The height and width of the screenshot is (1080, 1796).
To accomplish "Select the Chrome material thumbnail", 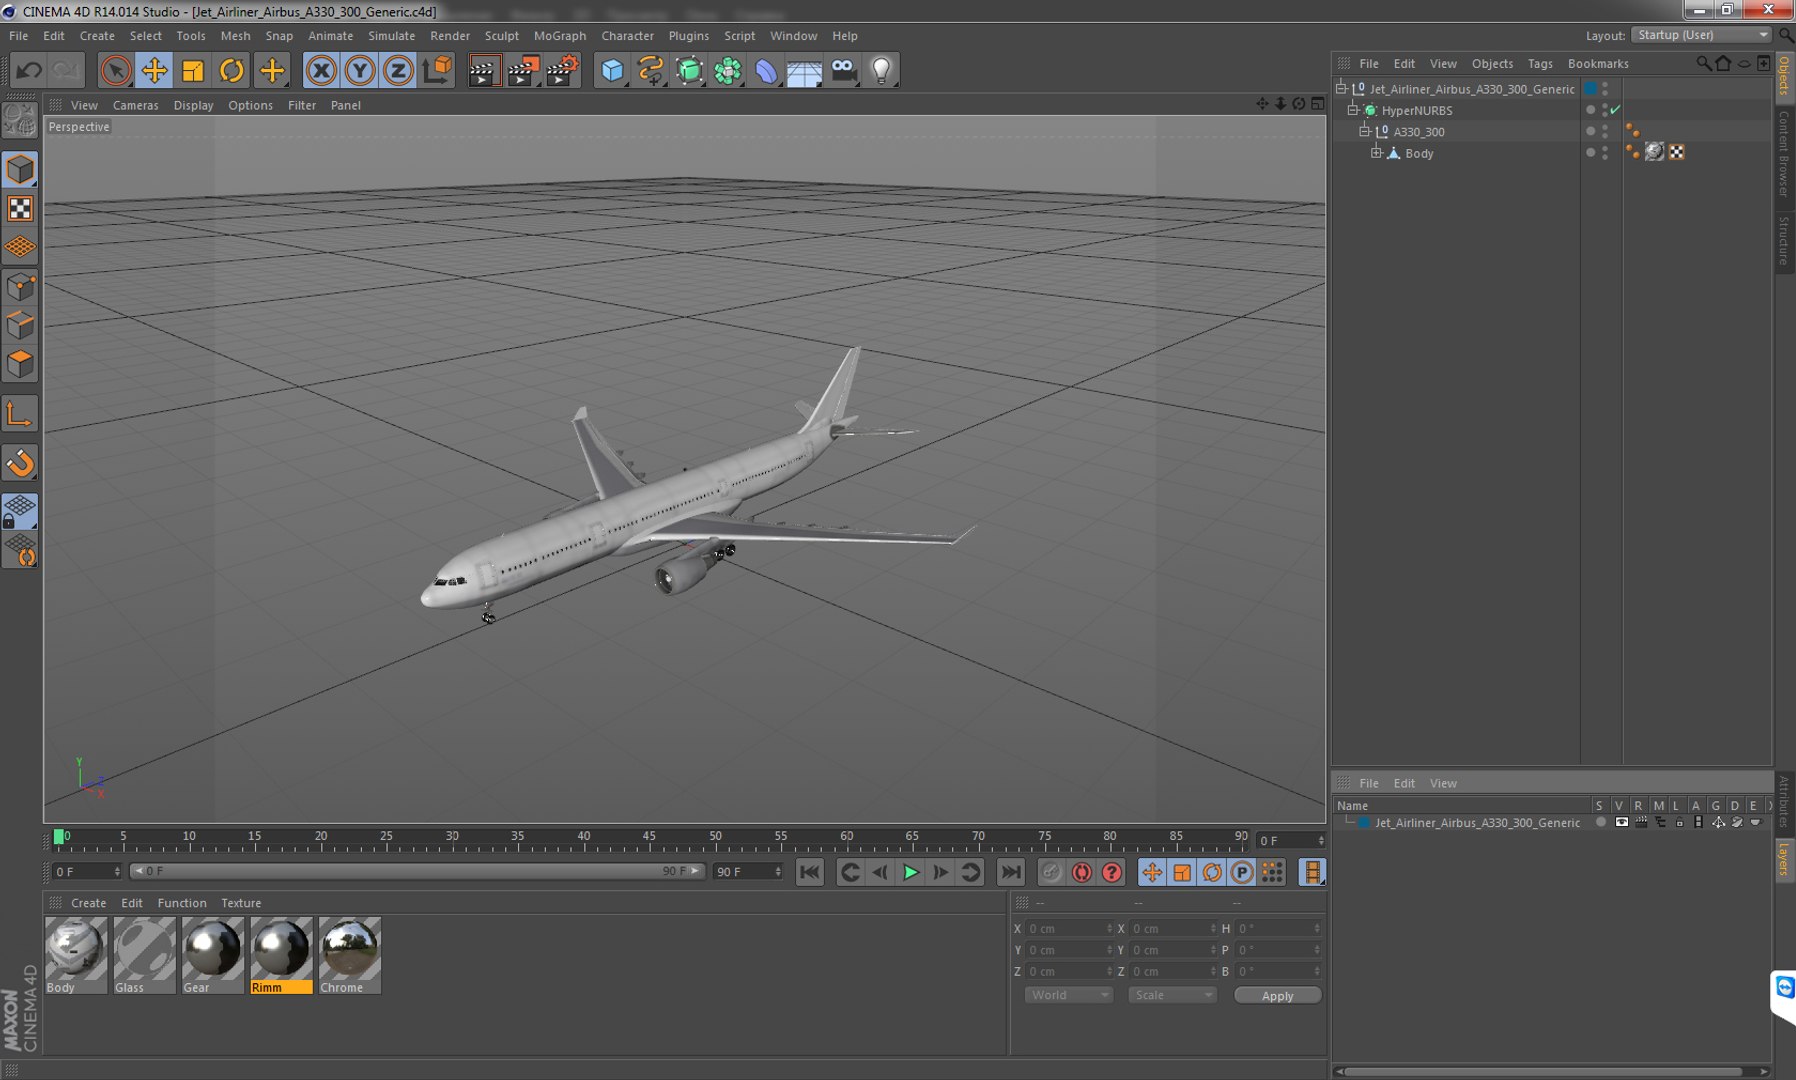I will pyautogui.click(x=349, y=955).
